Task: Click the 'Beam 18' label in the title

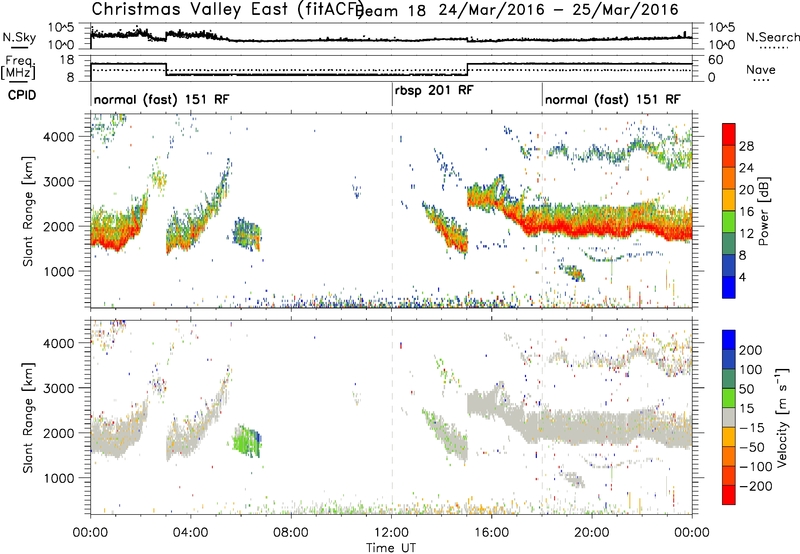Action: (391, 10)
